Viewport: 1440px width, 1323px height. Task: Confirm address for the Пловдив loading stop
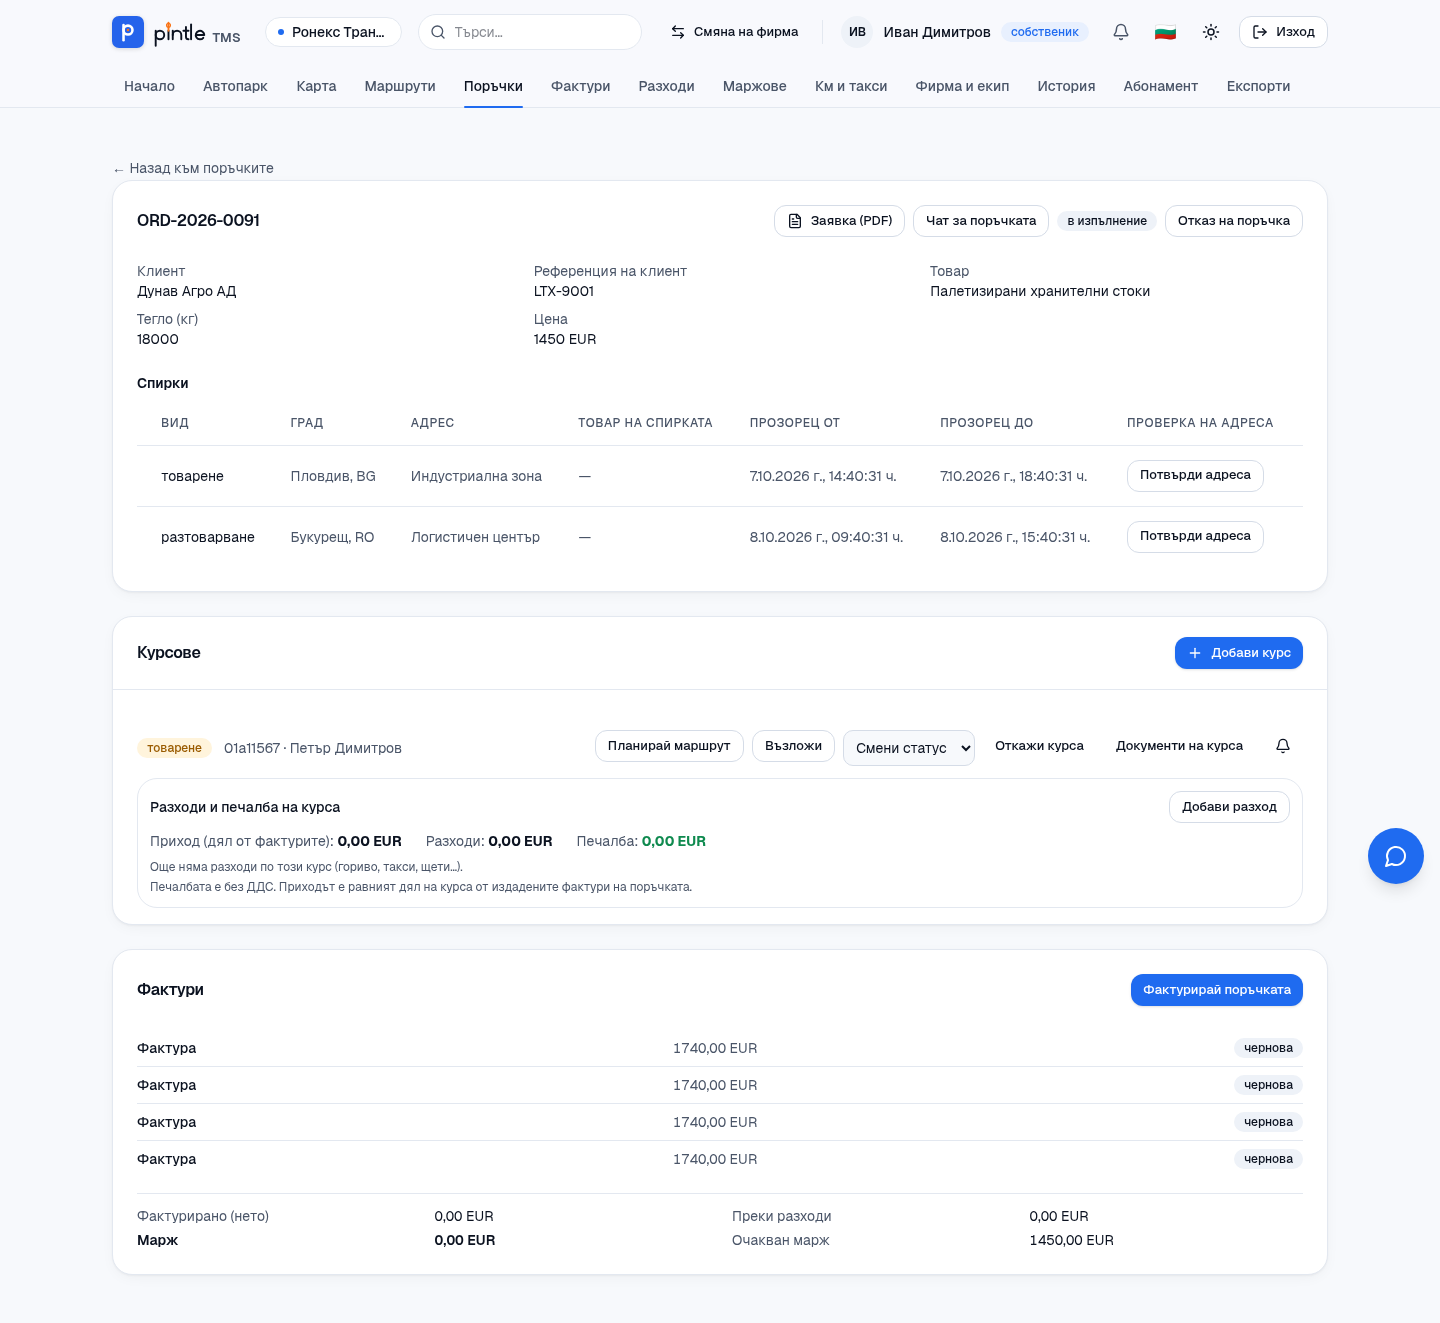[x=1195, y=476]
